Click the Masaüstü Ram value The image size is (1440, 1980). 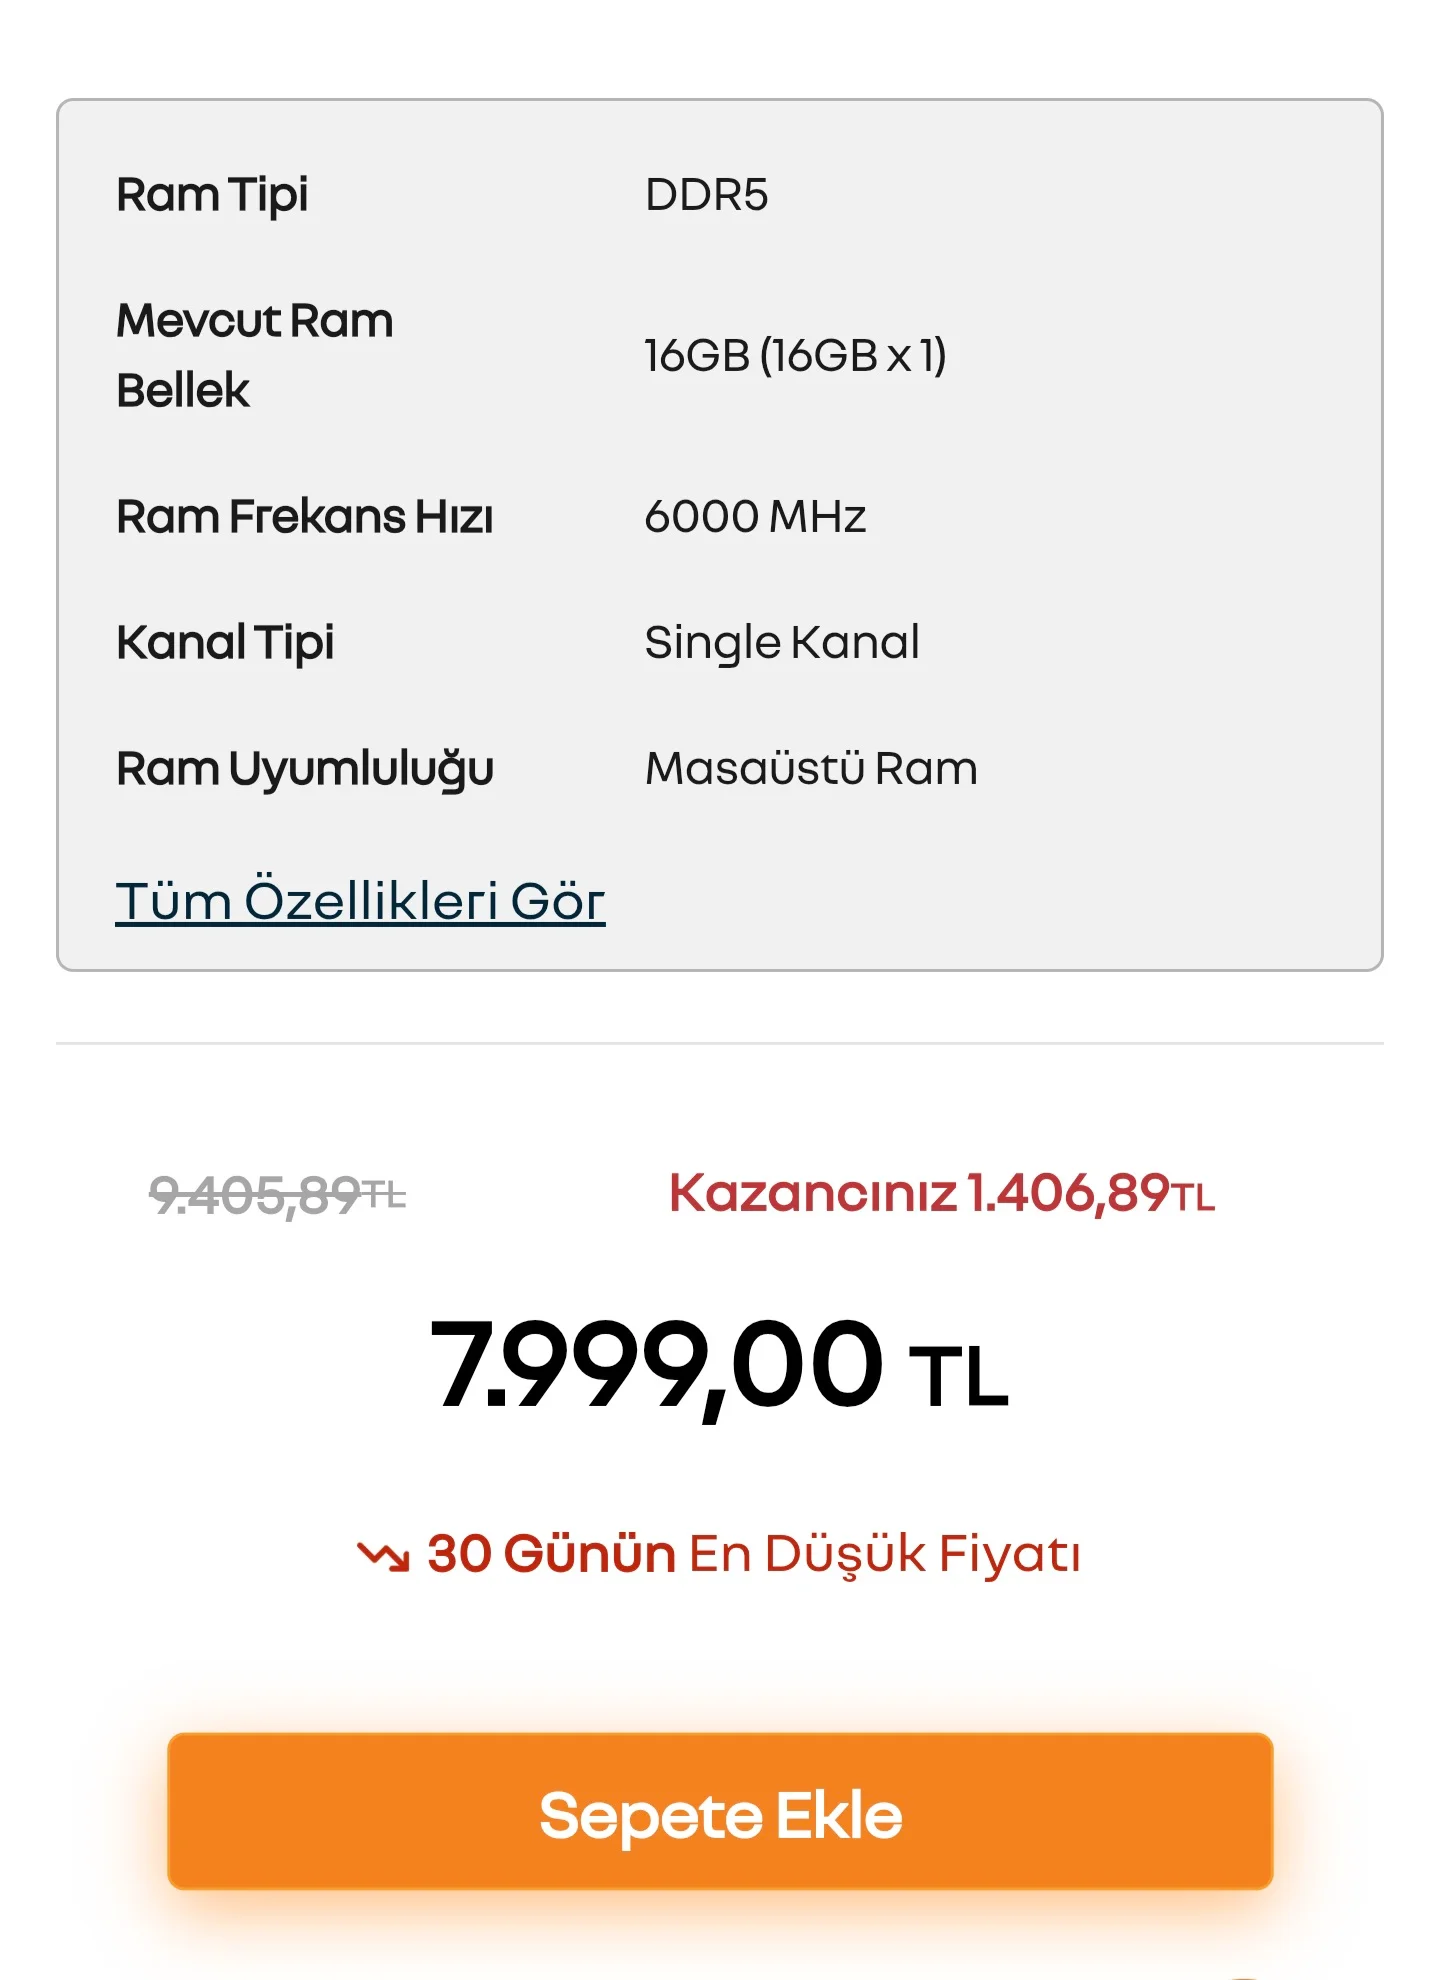click(811, 769)
